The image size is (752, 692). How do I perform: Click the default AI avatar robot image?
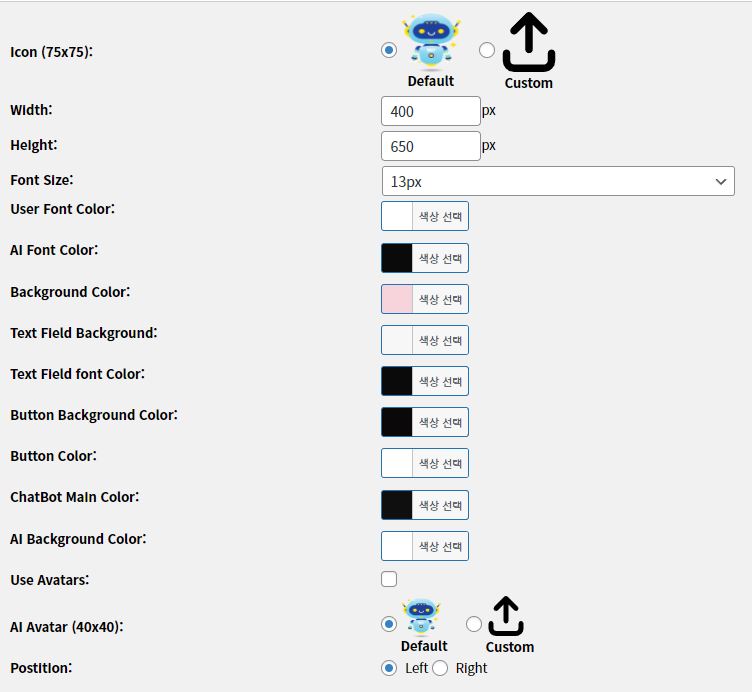(422, 618)
